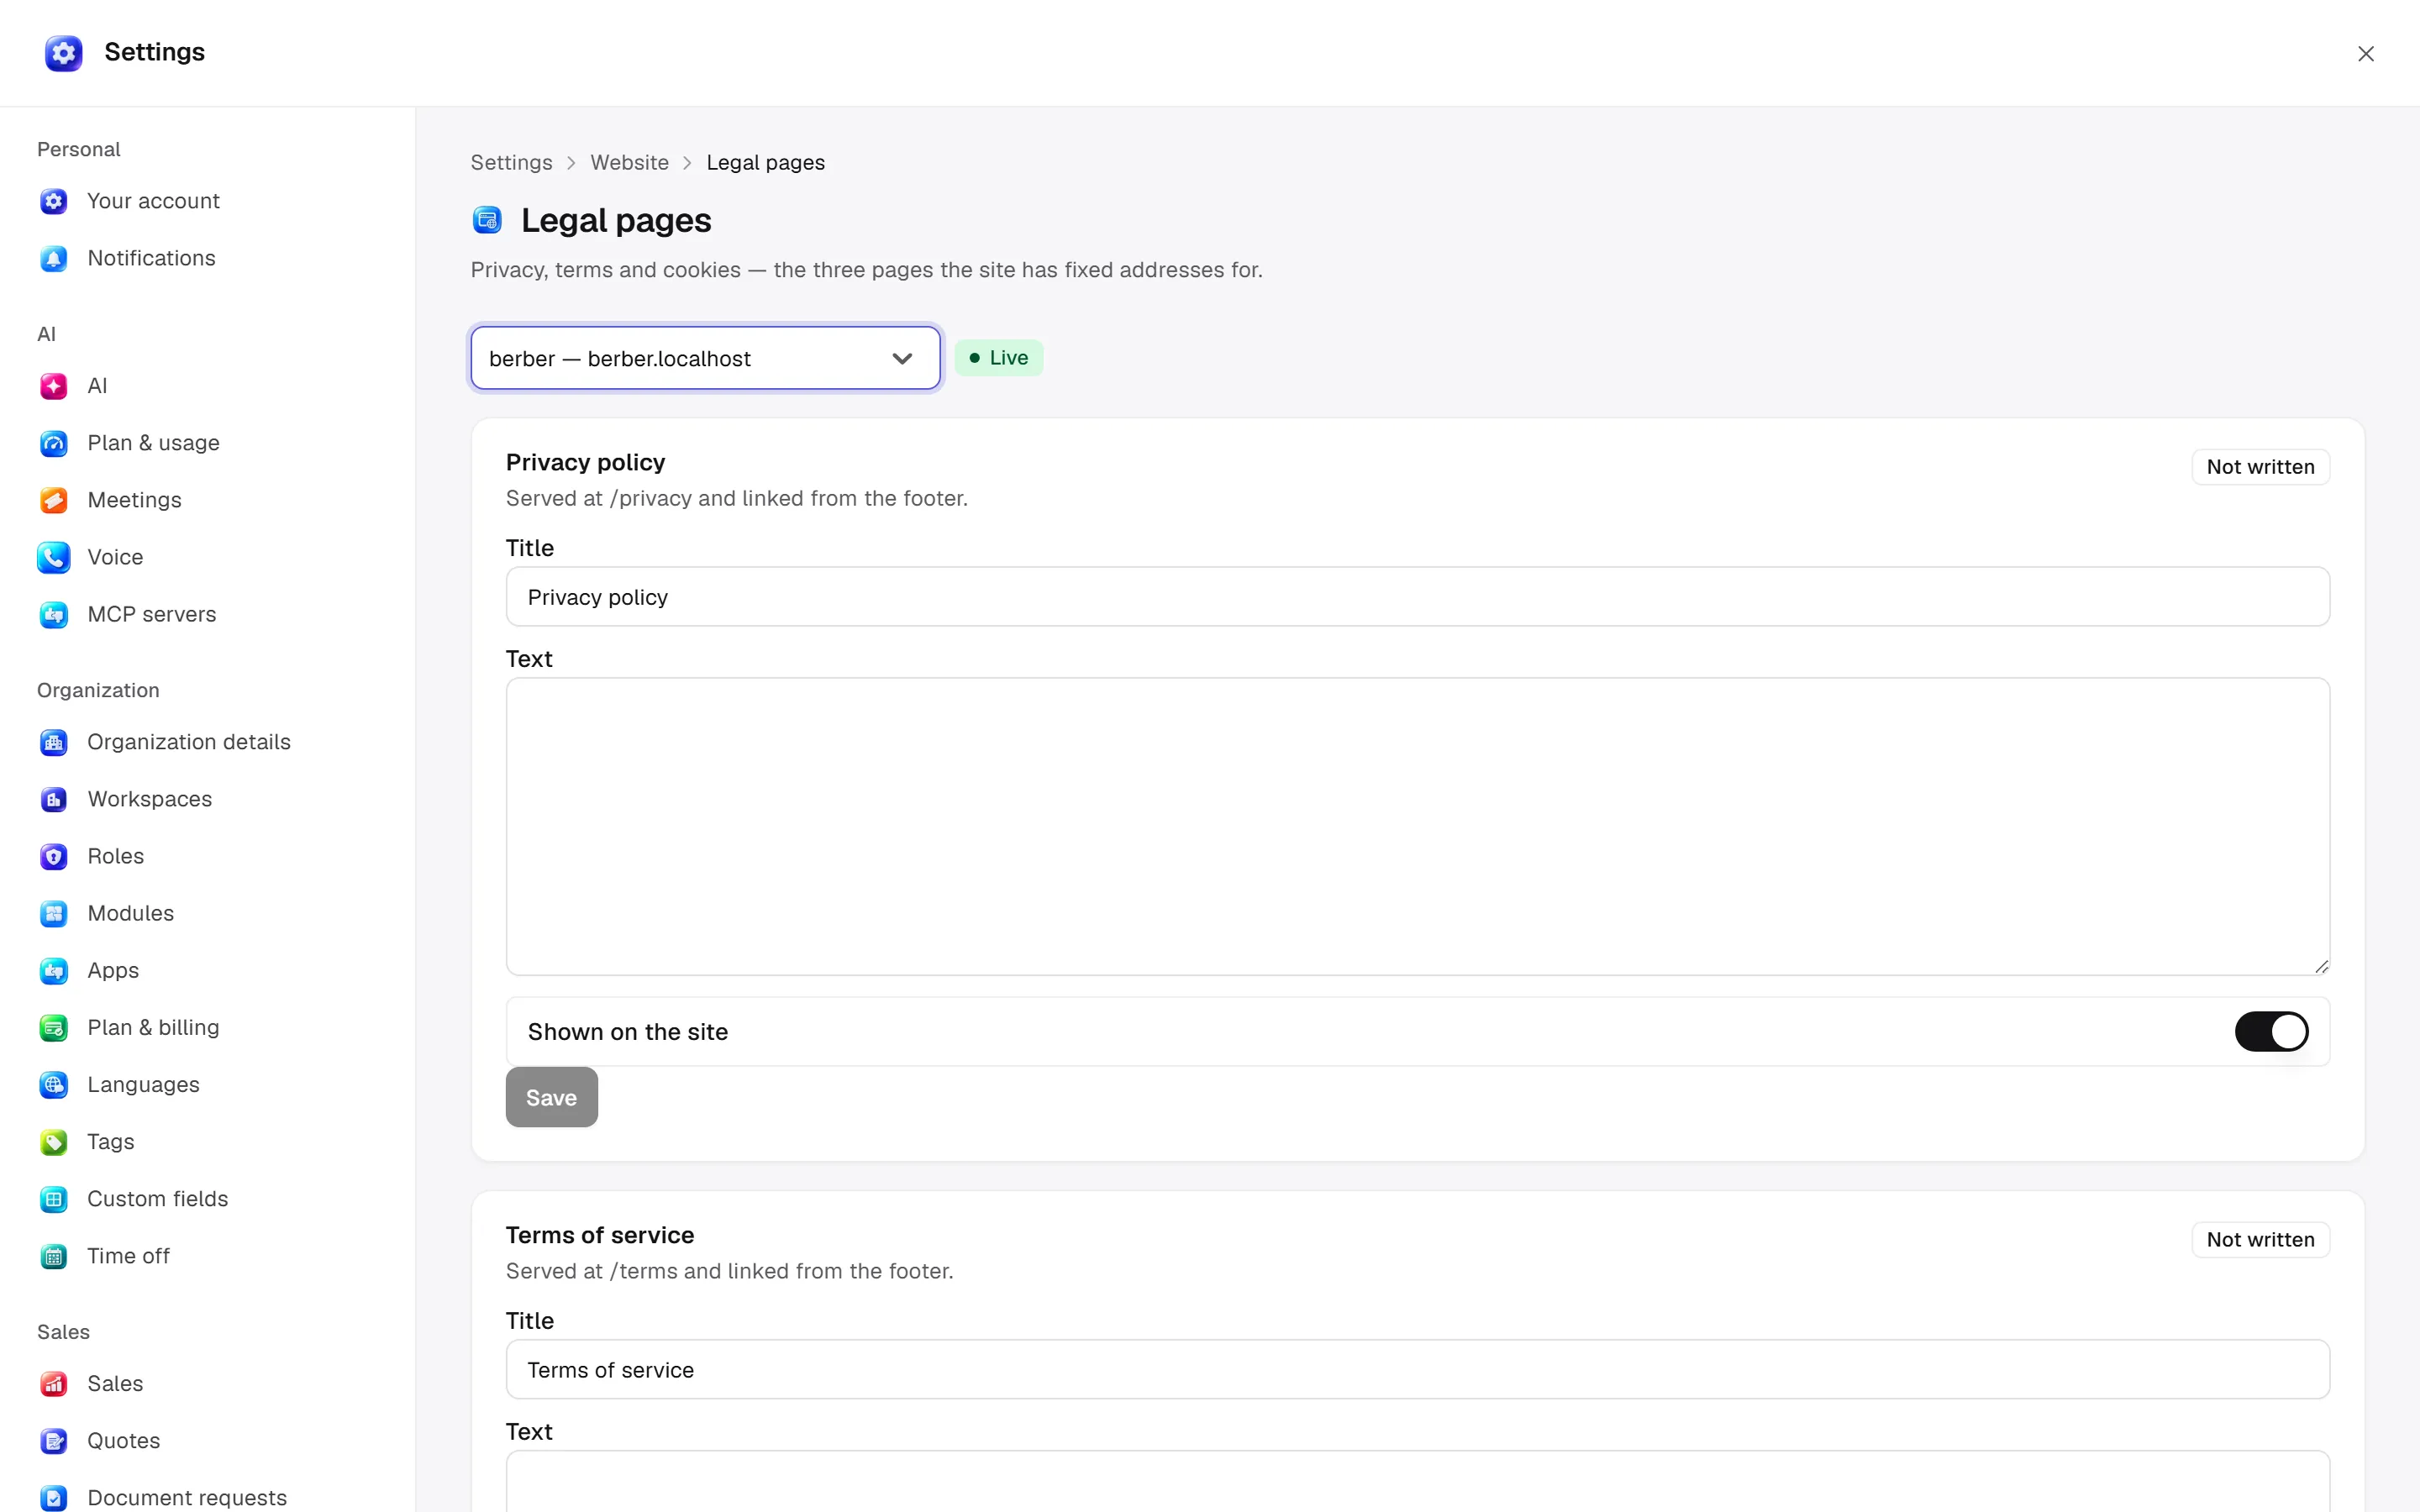
Task: Click the green Live status badge
Action: [x=998, y=358]
